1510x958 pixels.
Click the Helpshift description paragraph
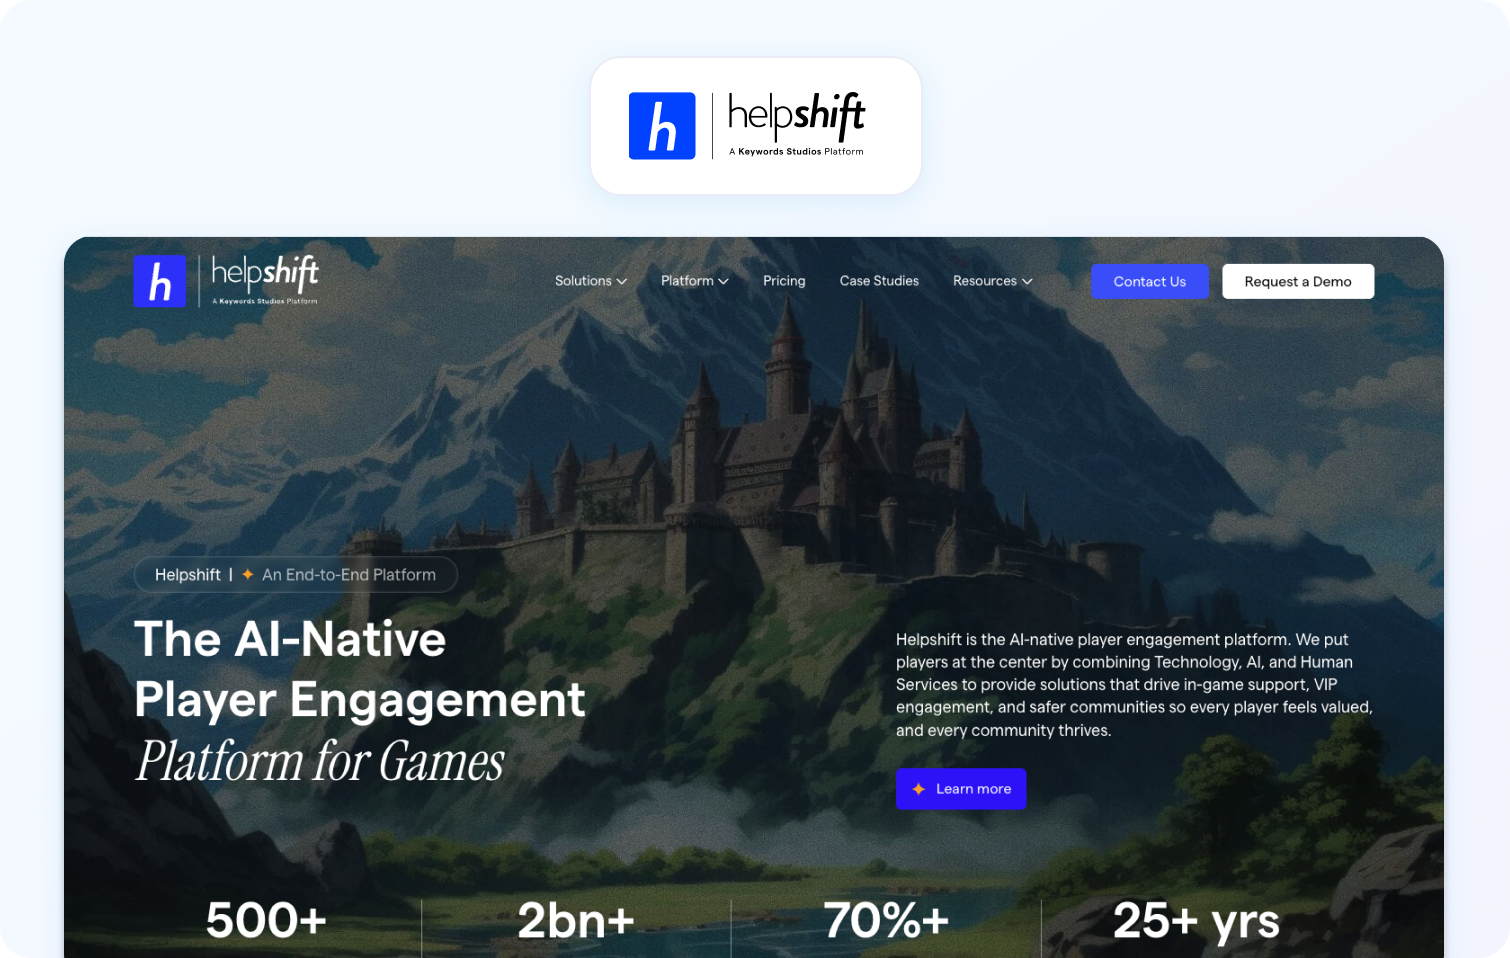tap(1134, 685)
